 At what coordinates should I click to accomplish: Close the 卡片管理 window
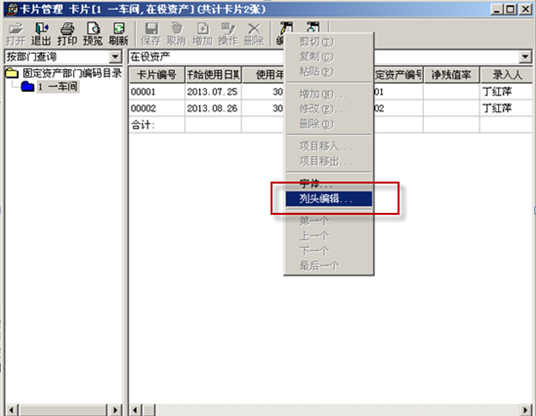coord(525,9)
